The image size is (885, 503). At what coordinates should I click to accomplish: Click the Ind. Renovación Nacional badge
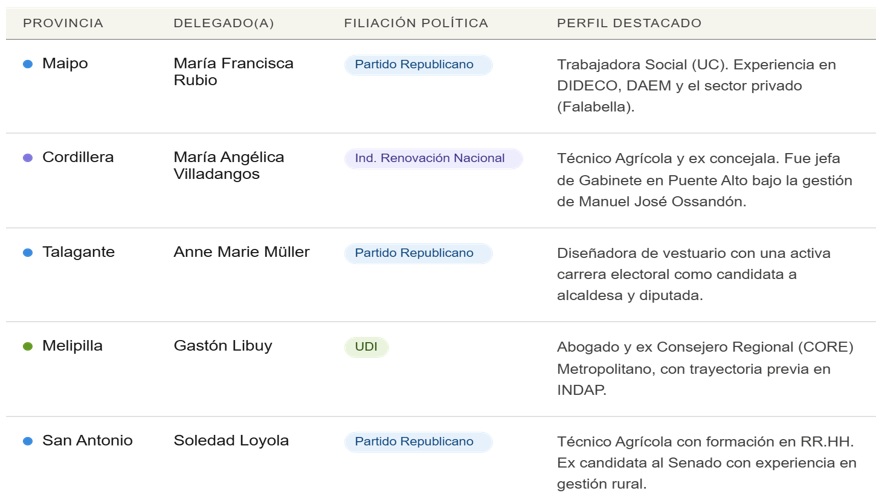point(430,159)
